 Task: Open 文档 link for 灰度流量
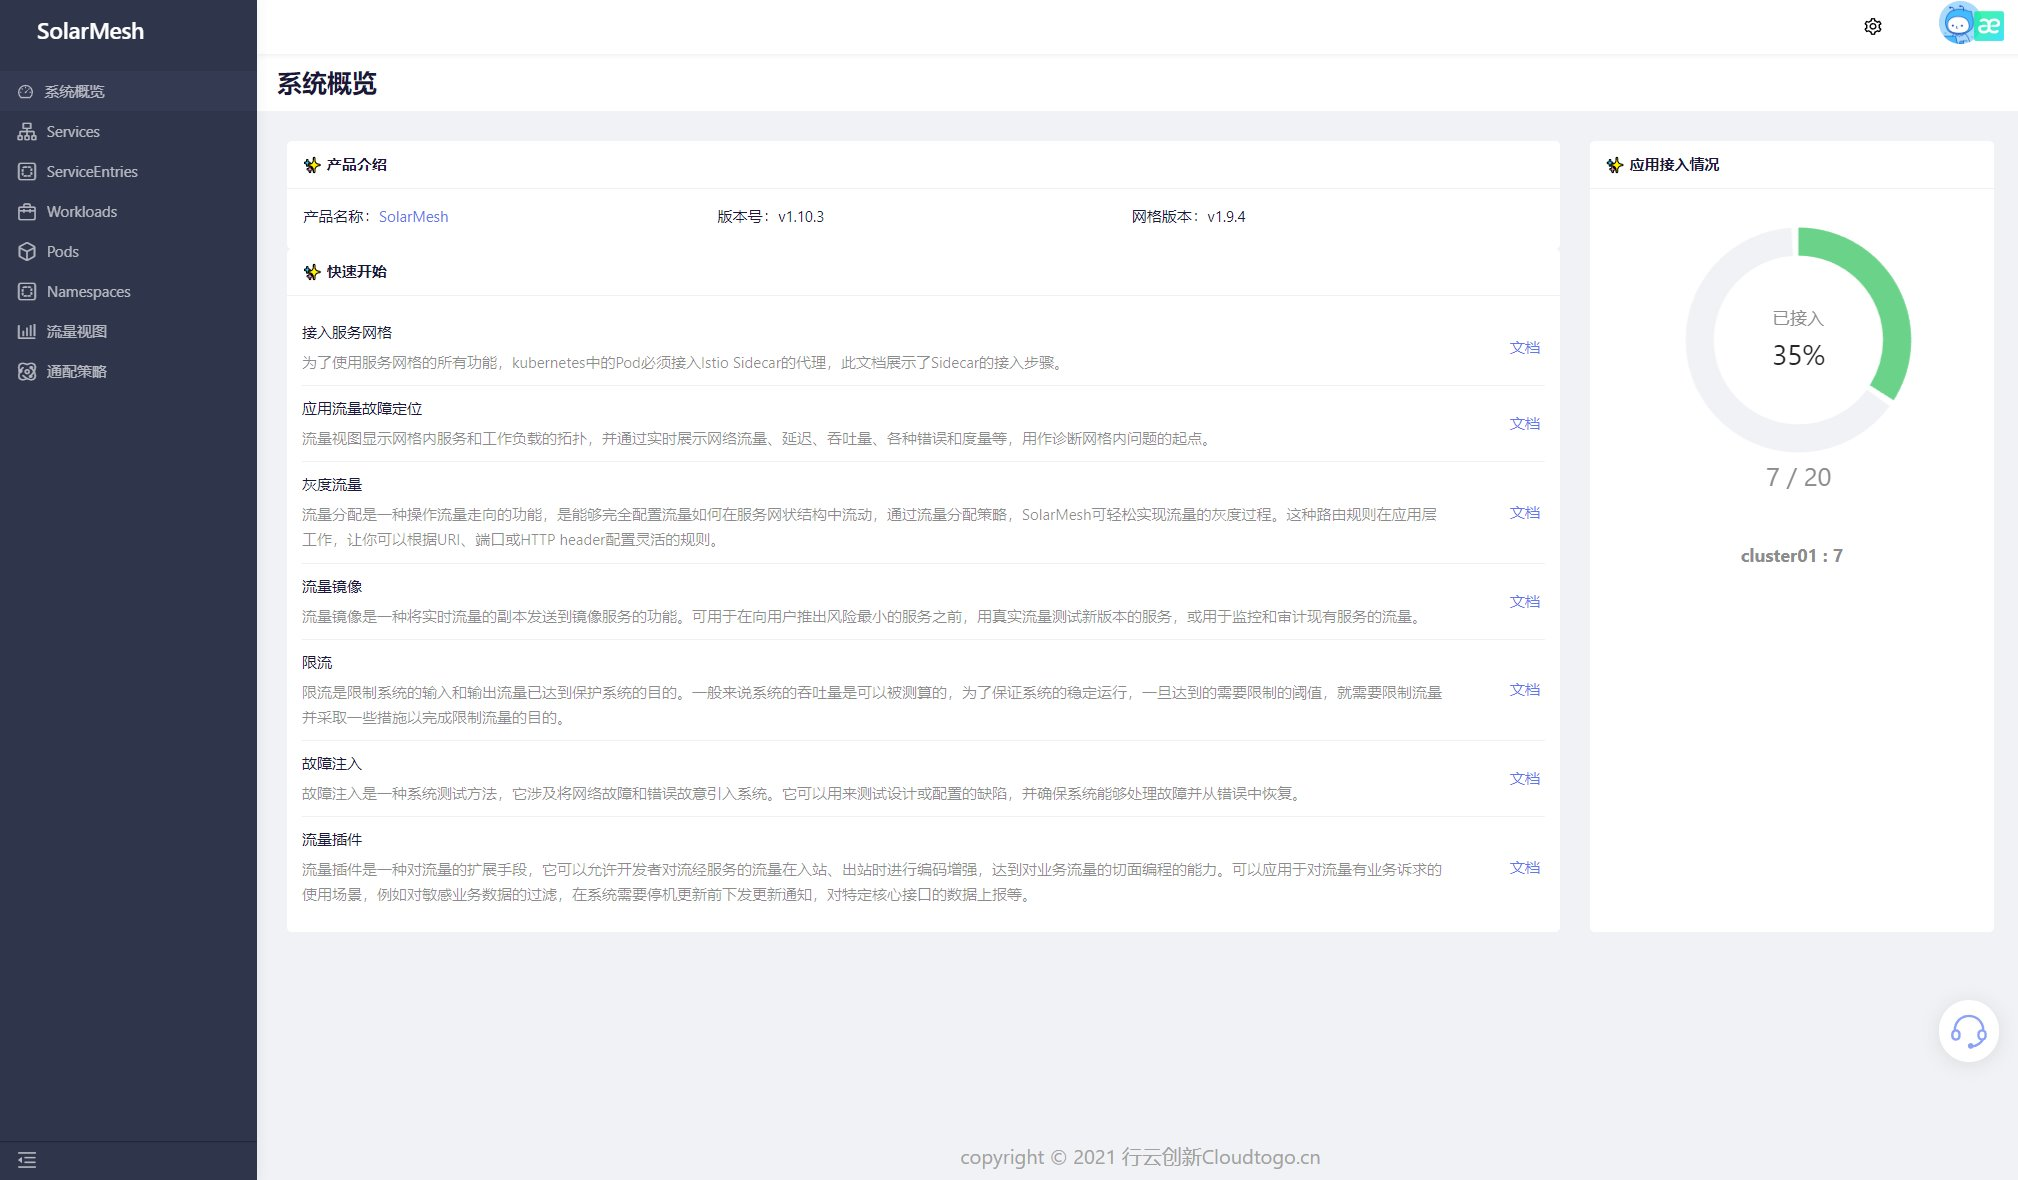coord(1524,513)
